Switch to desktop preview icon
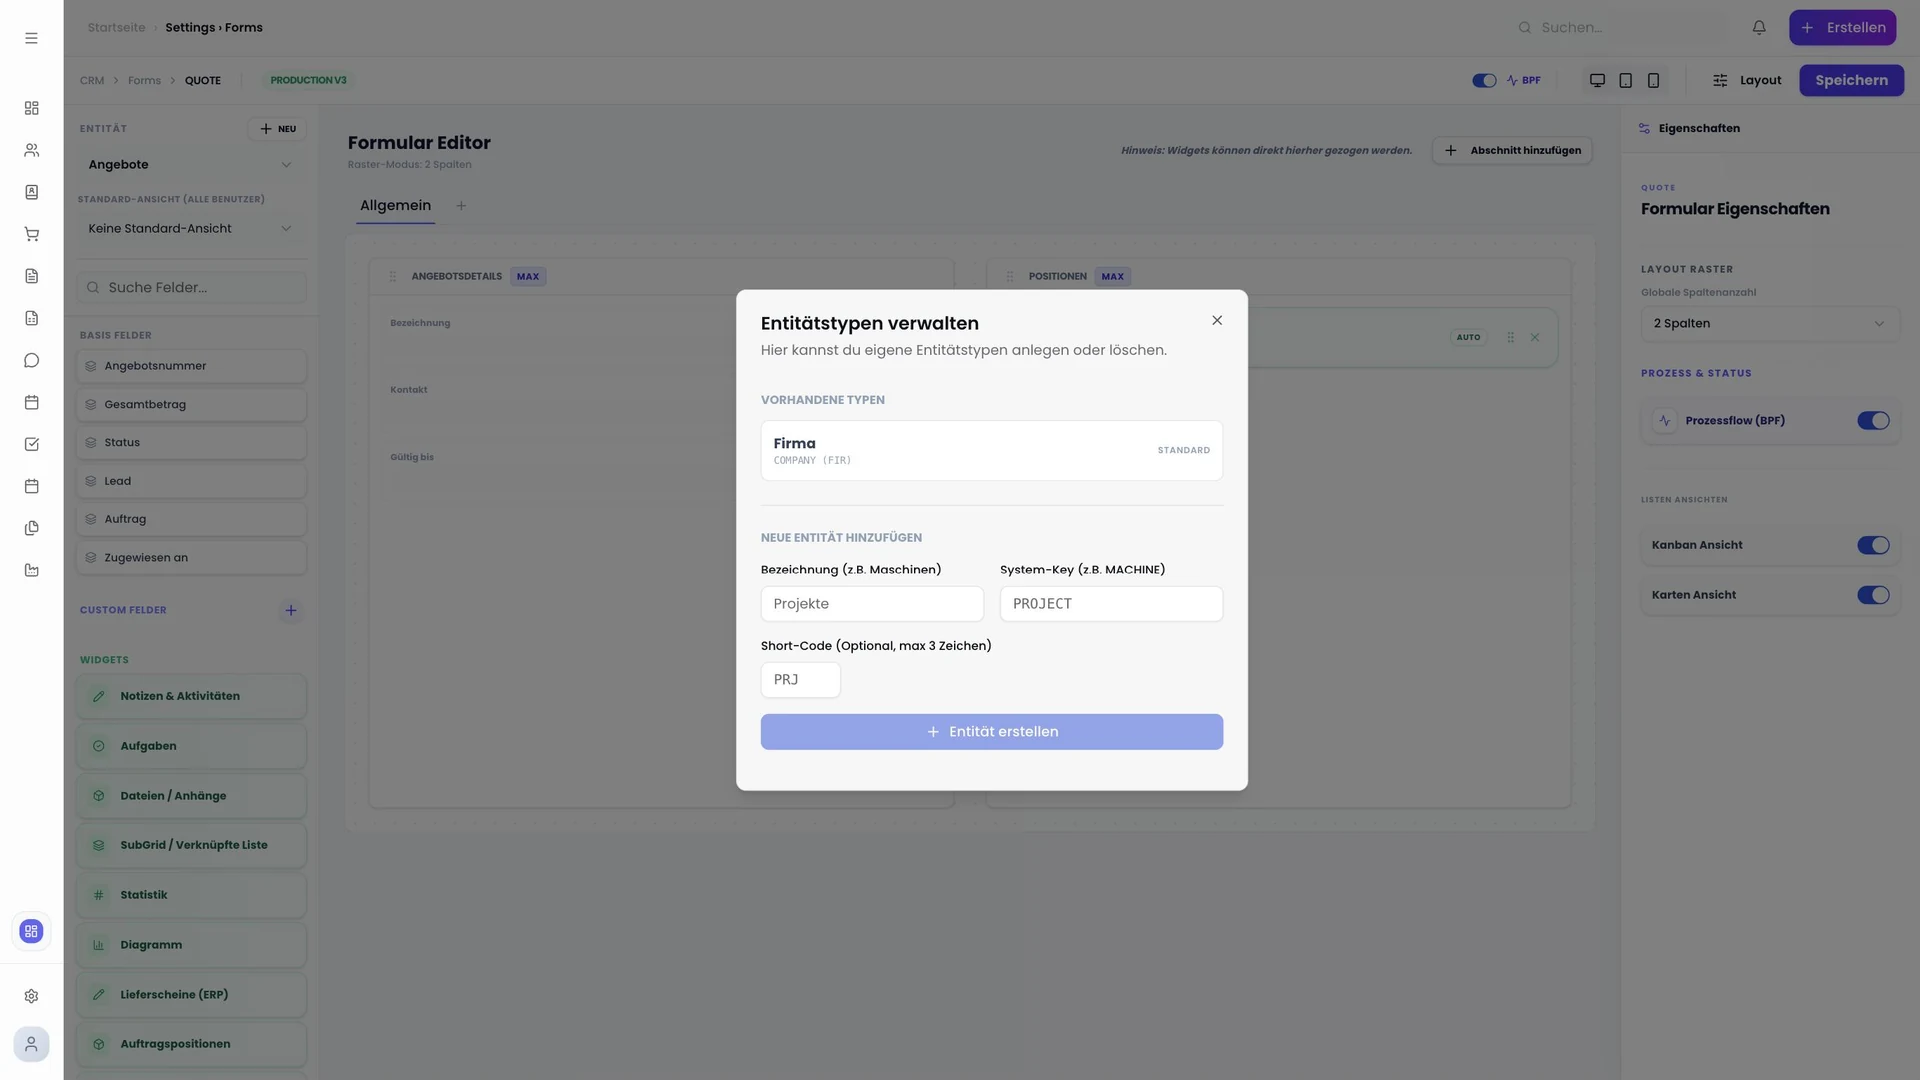 1597,80
